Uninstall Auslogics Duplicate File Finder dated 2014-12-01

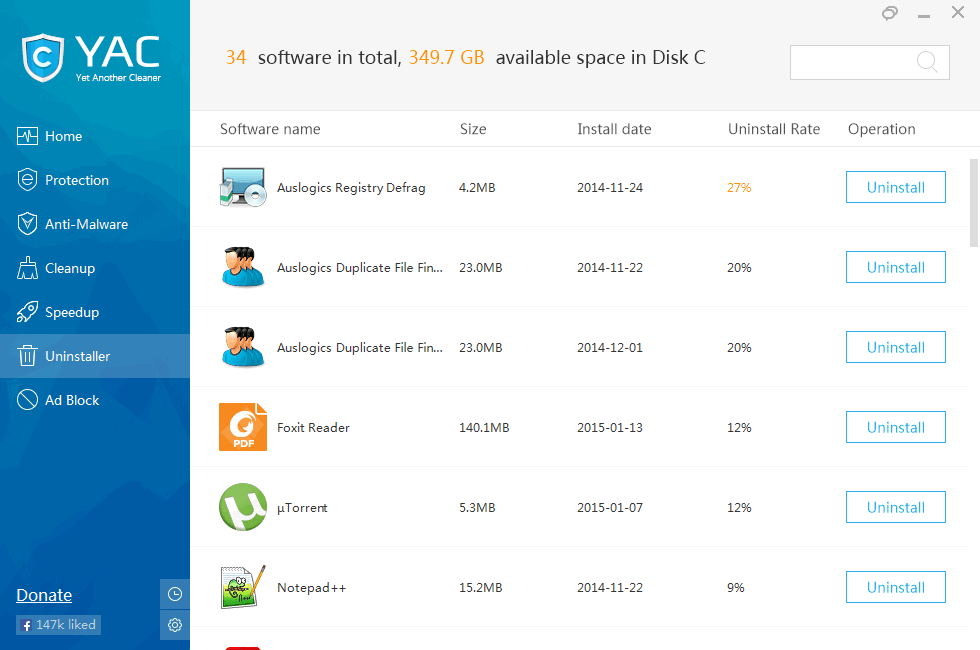[896, 347]
